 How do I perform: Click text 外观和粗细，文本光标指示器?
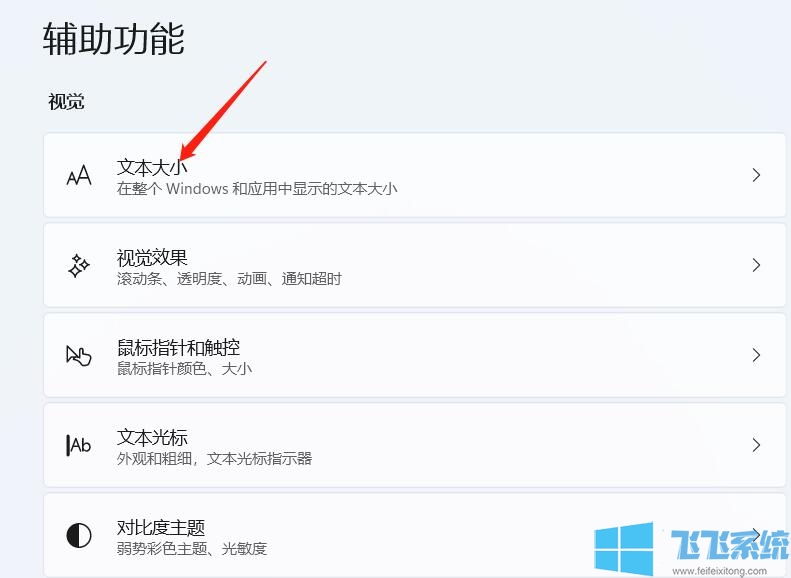(214, 458)
